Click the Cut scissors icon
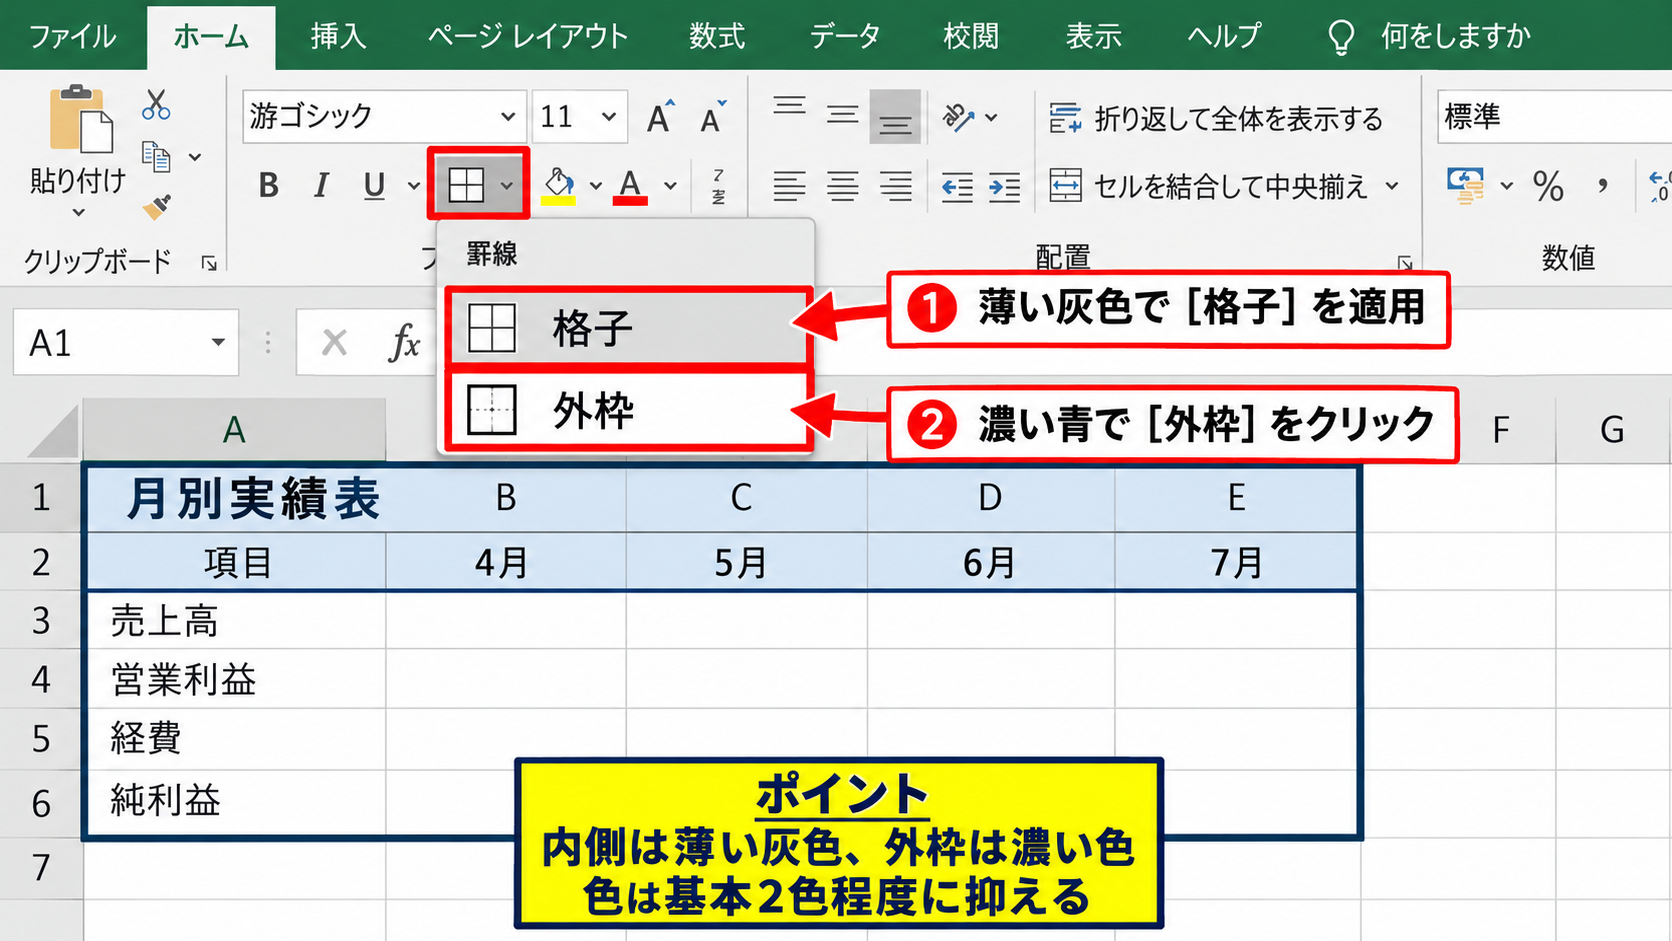 tap(156, 105)
